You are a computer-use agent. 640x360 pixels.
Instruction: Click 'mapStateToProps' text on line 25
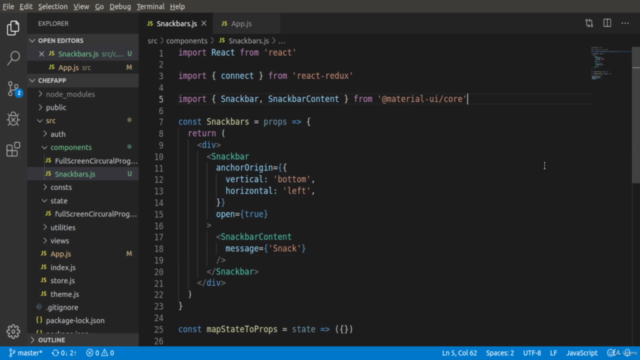242,329
